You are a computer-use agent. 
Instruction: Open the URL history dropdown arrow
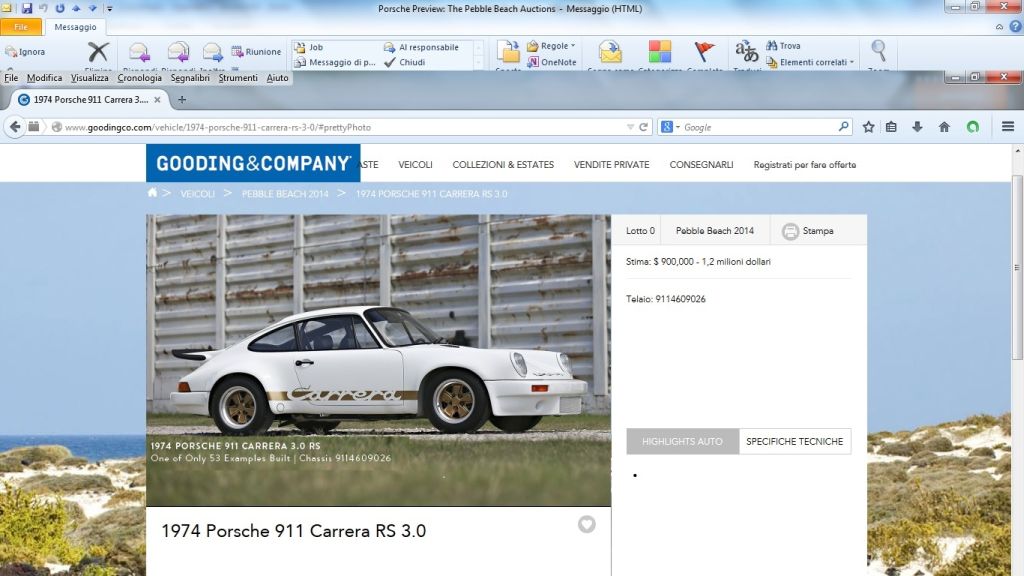coord(630,127)
